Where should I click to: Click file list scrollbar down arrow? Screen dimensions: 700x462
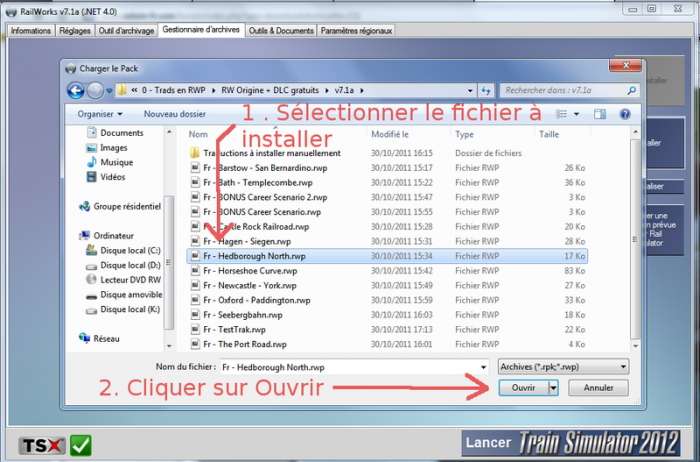(635, 346)
